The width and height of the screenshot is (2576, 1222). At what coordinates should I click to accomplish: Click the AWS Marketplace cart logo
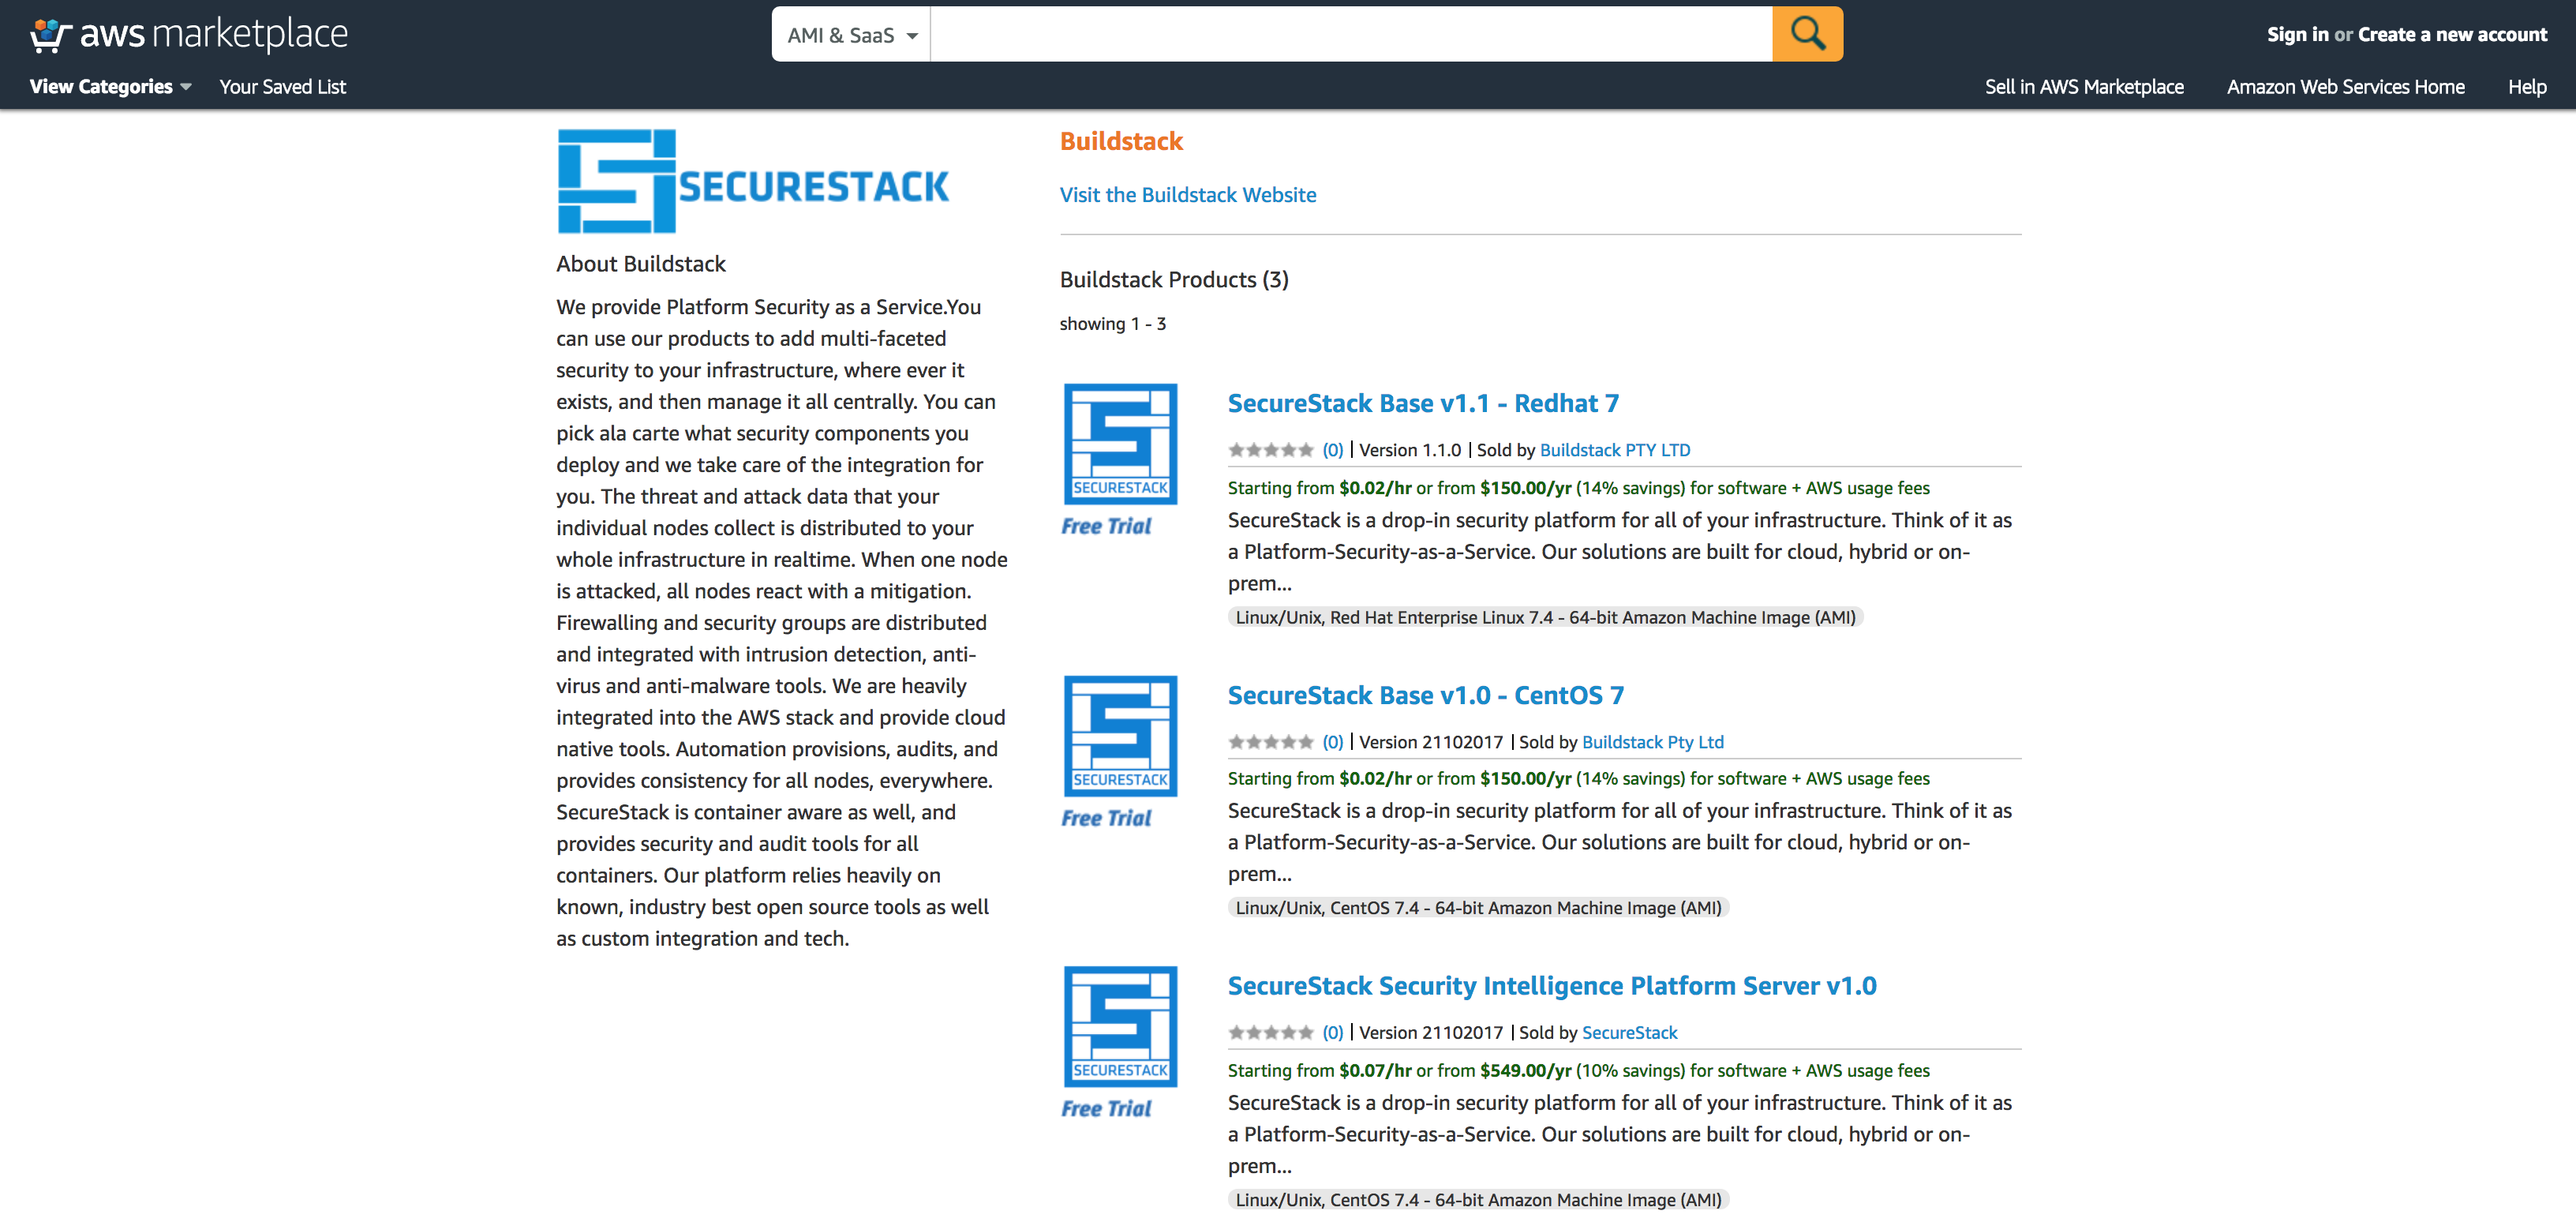[46, 33]
